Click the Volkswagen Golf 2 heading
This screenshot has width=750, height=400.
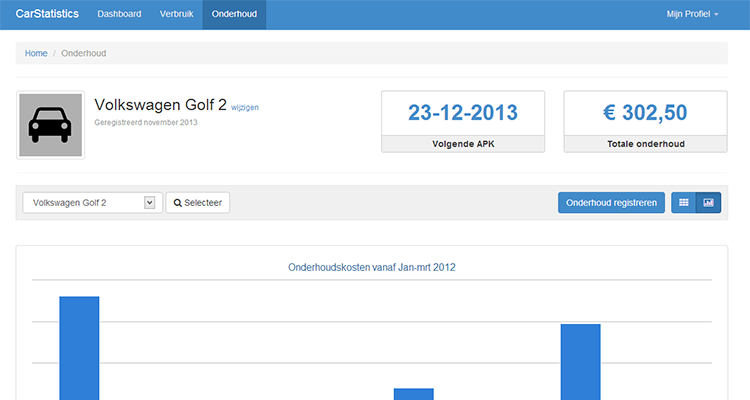[x=160, y=104]
